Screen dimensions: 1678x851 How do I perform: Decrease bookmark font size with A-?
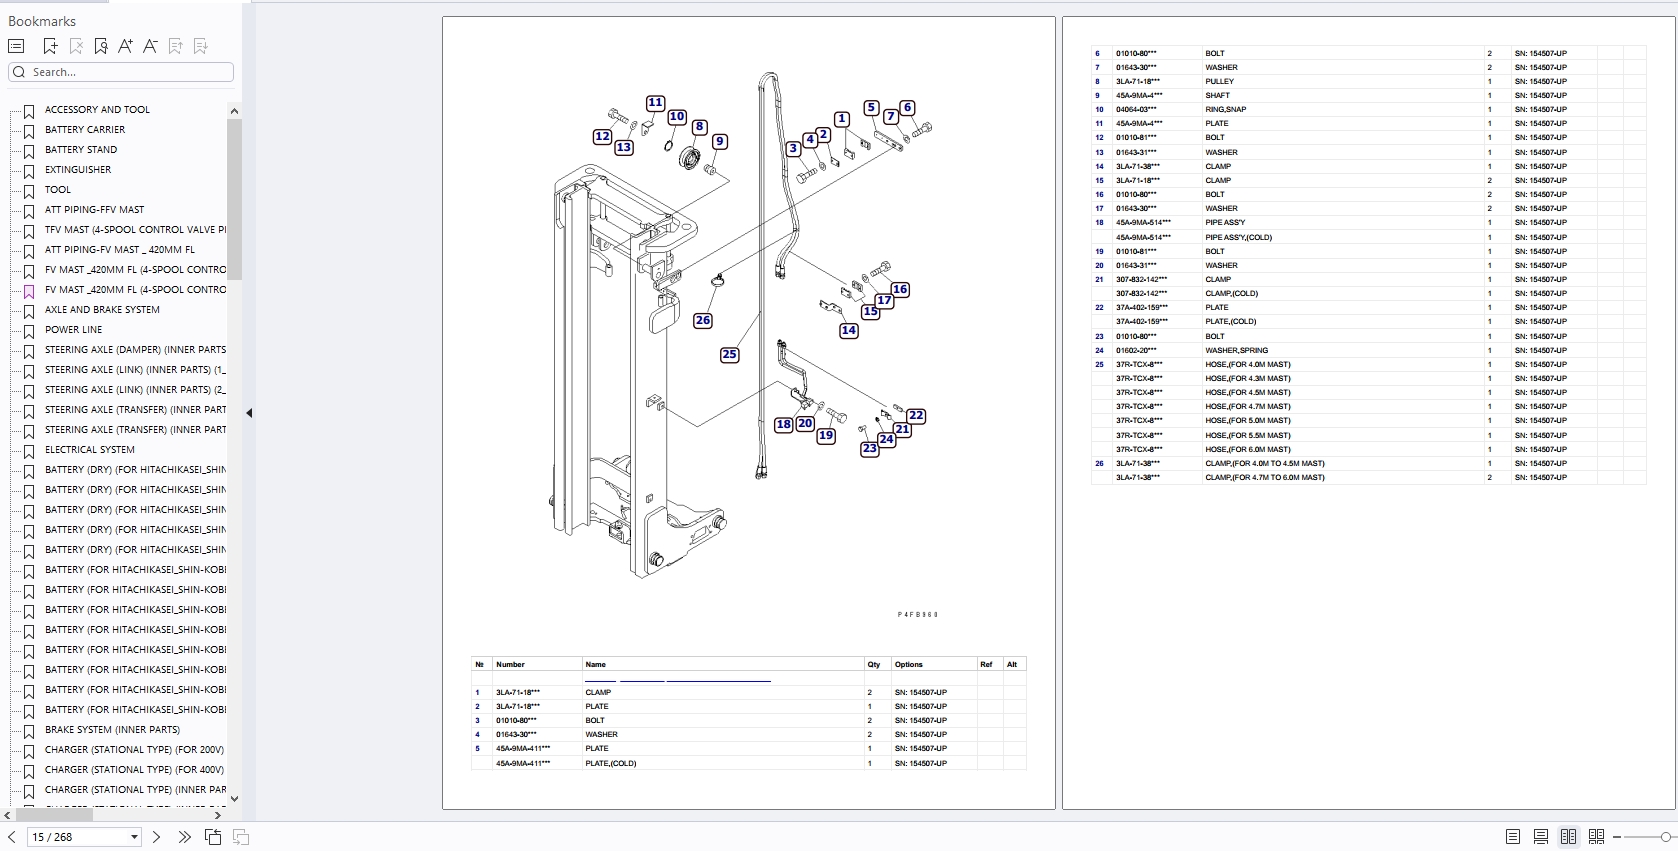point(150,46)
